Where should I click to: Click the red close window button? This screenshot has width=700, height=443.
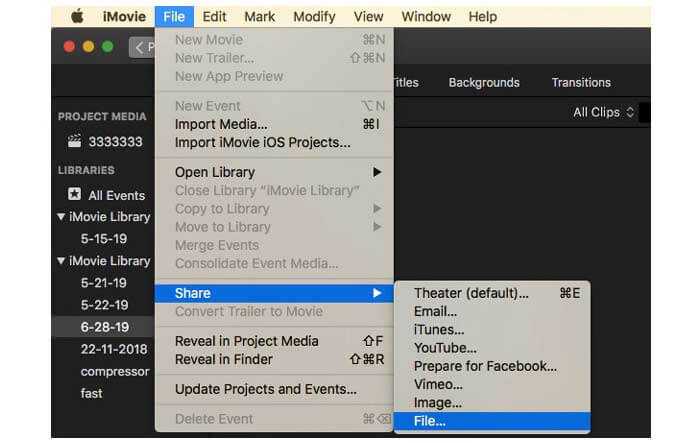(x=69, y=47)
